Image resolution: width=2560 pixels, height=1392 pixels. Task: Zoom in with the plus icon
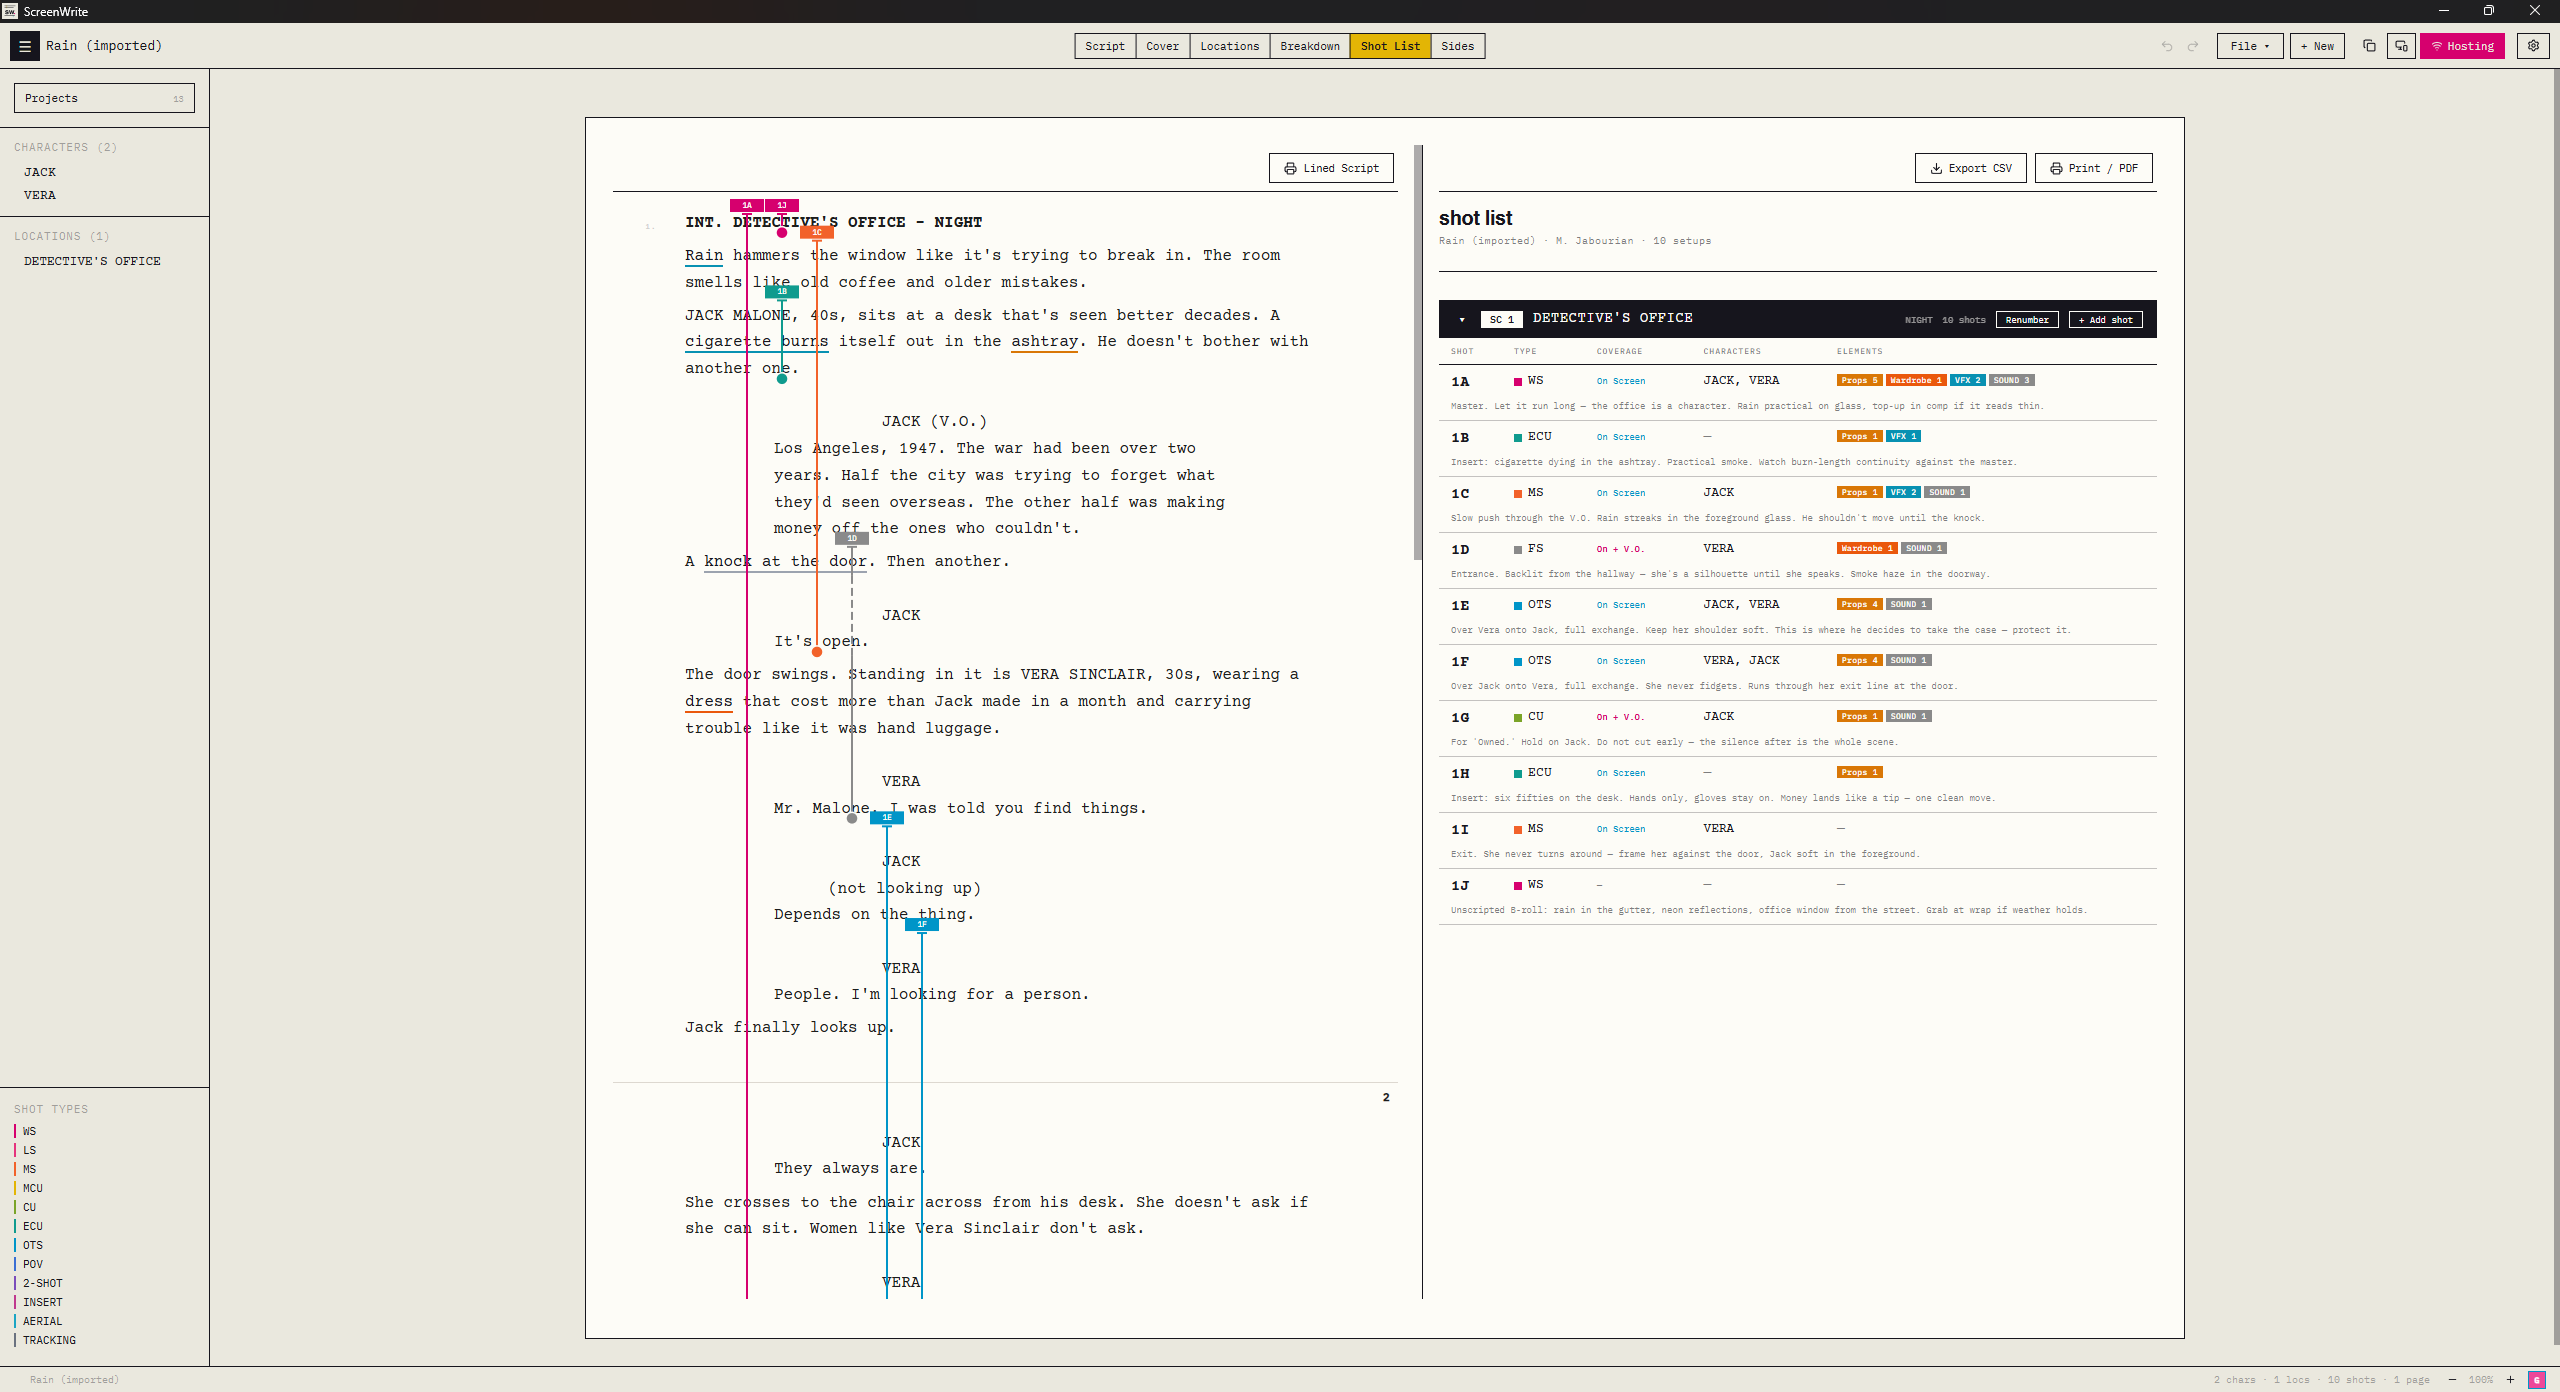2510,1380
